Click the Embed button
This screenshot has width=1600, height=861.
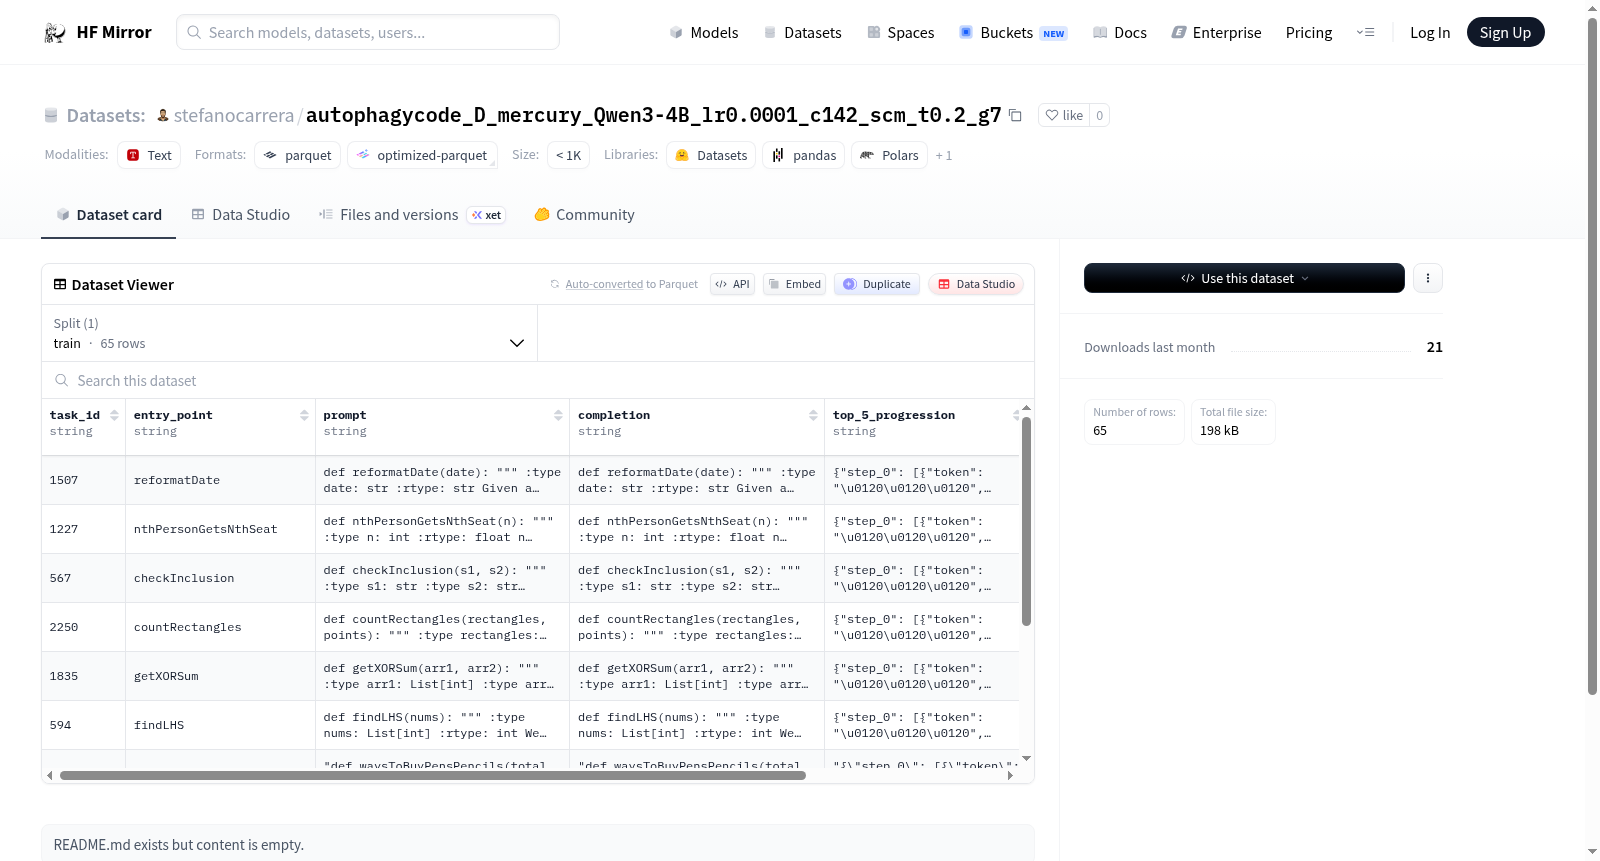tap(794, 284)
